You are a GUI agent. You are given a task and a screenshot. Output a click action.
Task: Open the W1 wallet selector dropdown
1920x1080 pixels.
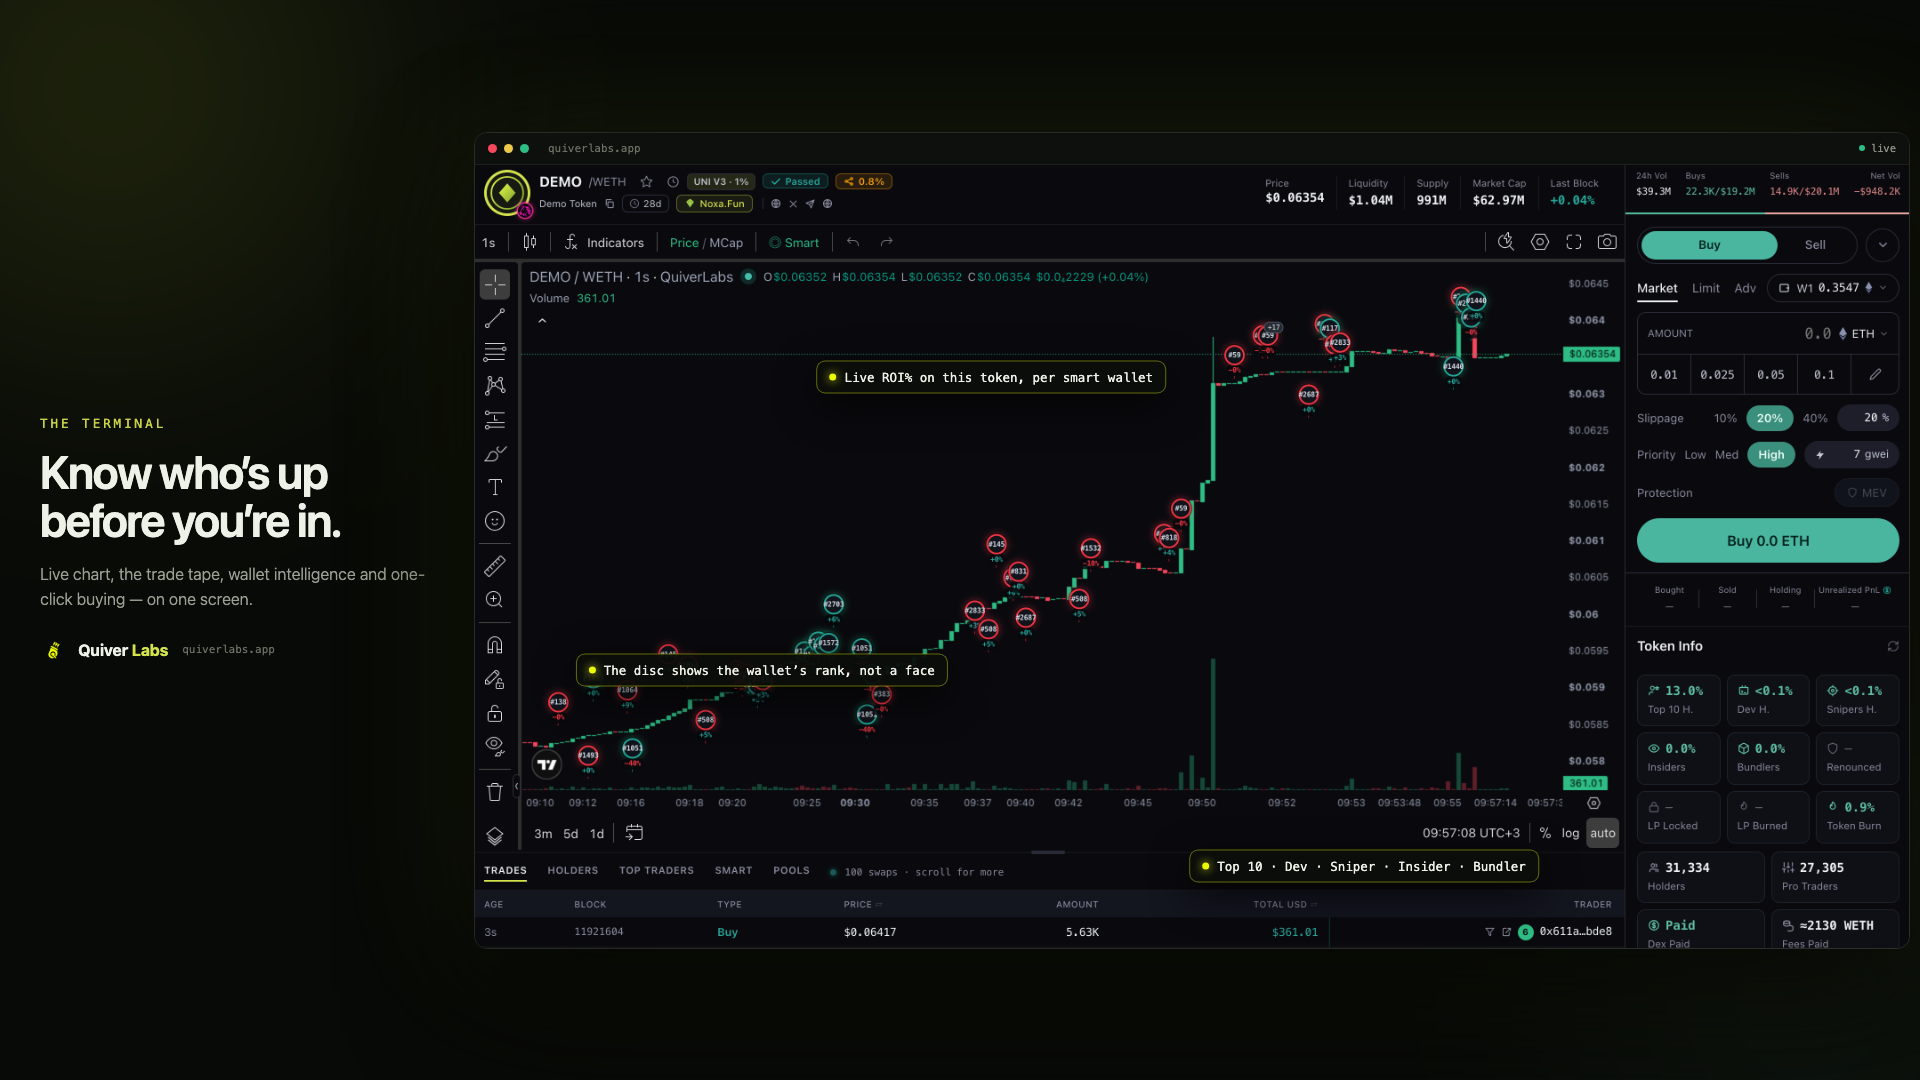[x=1833, y=288]
